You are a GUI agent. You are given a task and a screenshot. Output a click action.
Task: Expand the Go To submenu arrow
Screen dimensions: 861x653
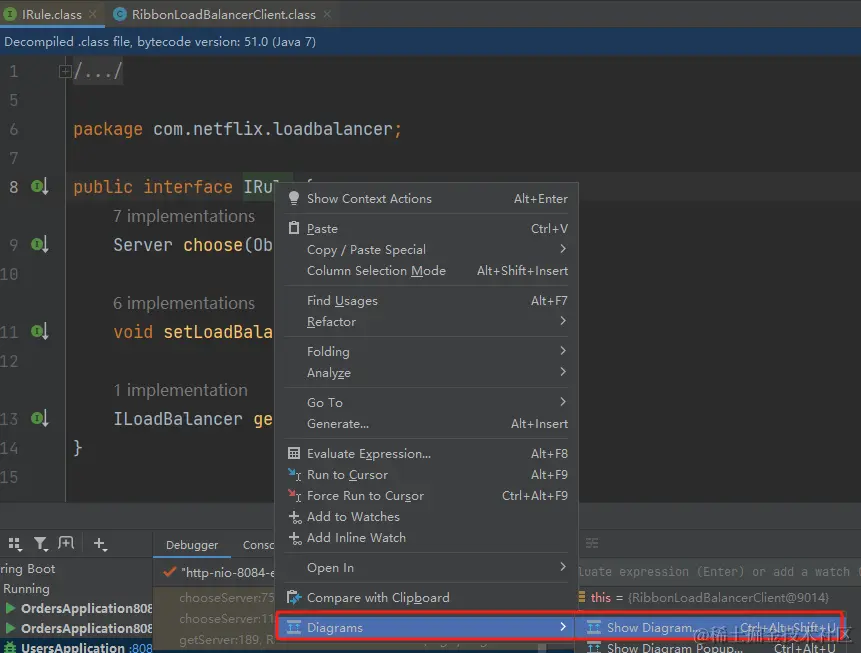click(563, 401)
